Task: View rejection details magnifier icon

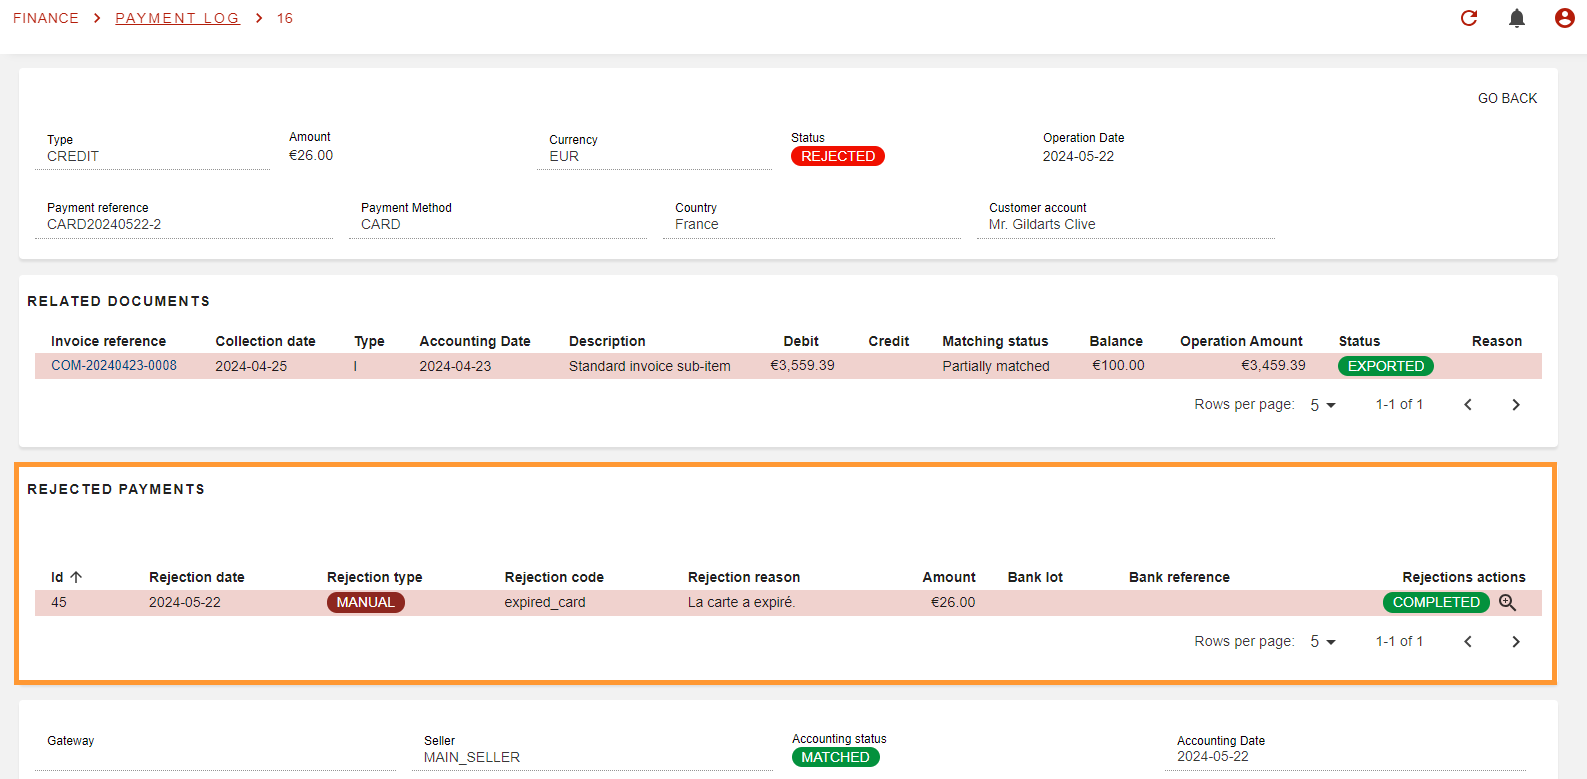Action: (x=1508, y=603)
